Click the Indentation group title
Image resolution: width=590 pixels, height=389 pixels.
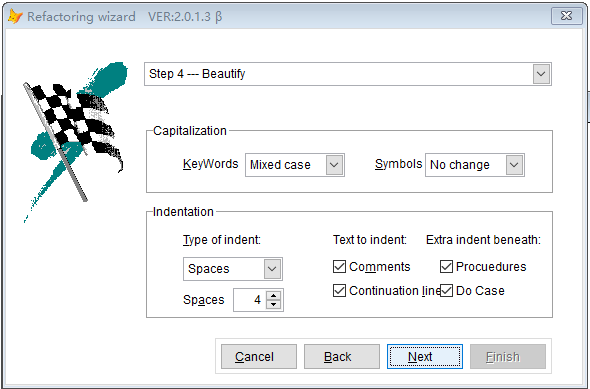[x=183, y=212]
